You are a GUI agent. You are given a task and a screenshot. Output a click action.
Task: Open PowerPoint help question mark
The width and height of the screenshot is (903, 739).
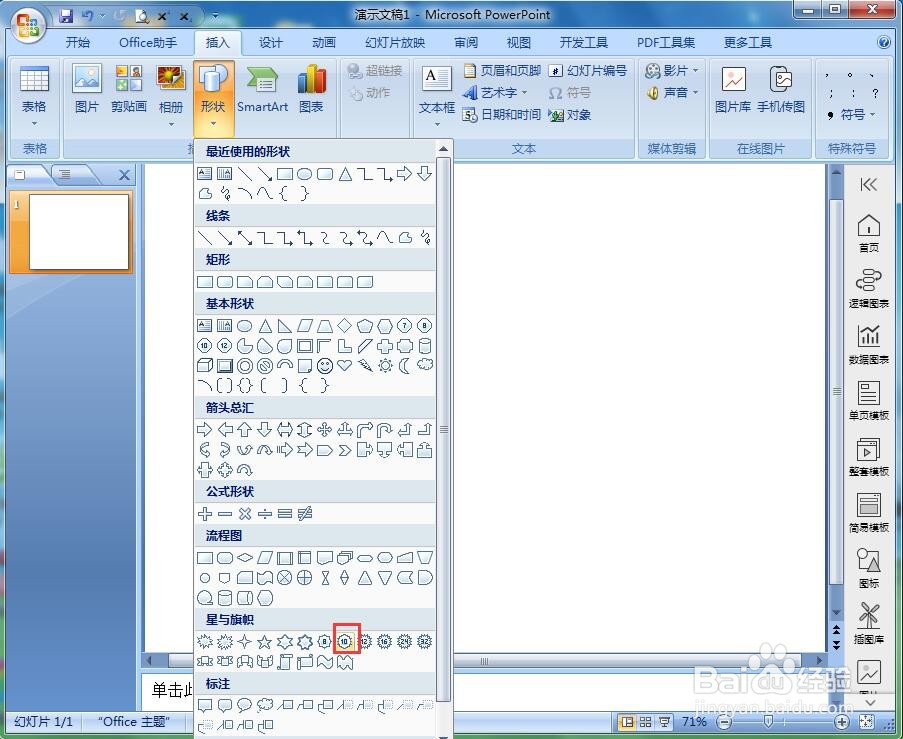(x=884, y=43)
